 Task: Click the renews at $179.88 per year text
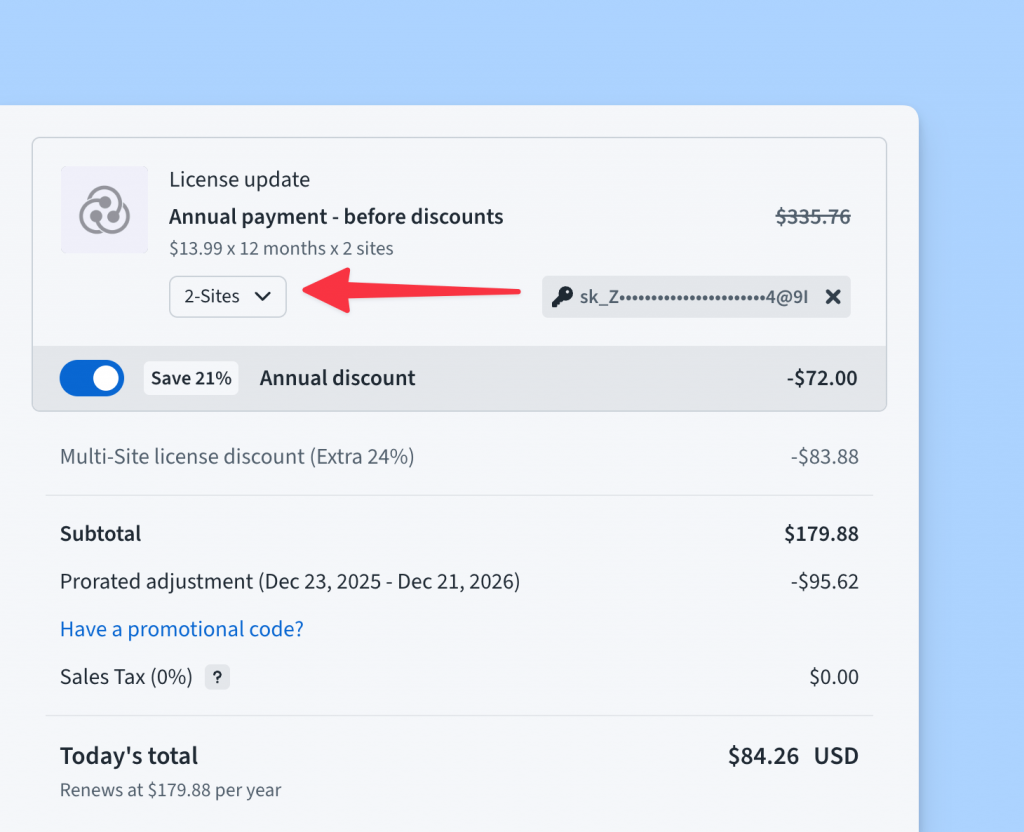click(x=169, y=789)
